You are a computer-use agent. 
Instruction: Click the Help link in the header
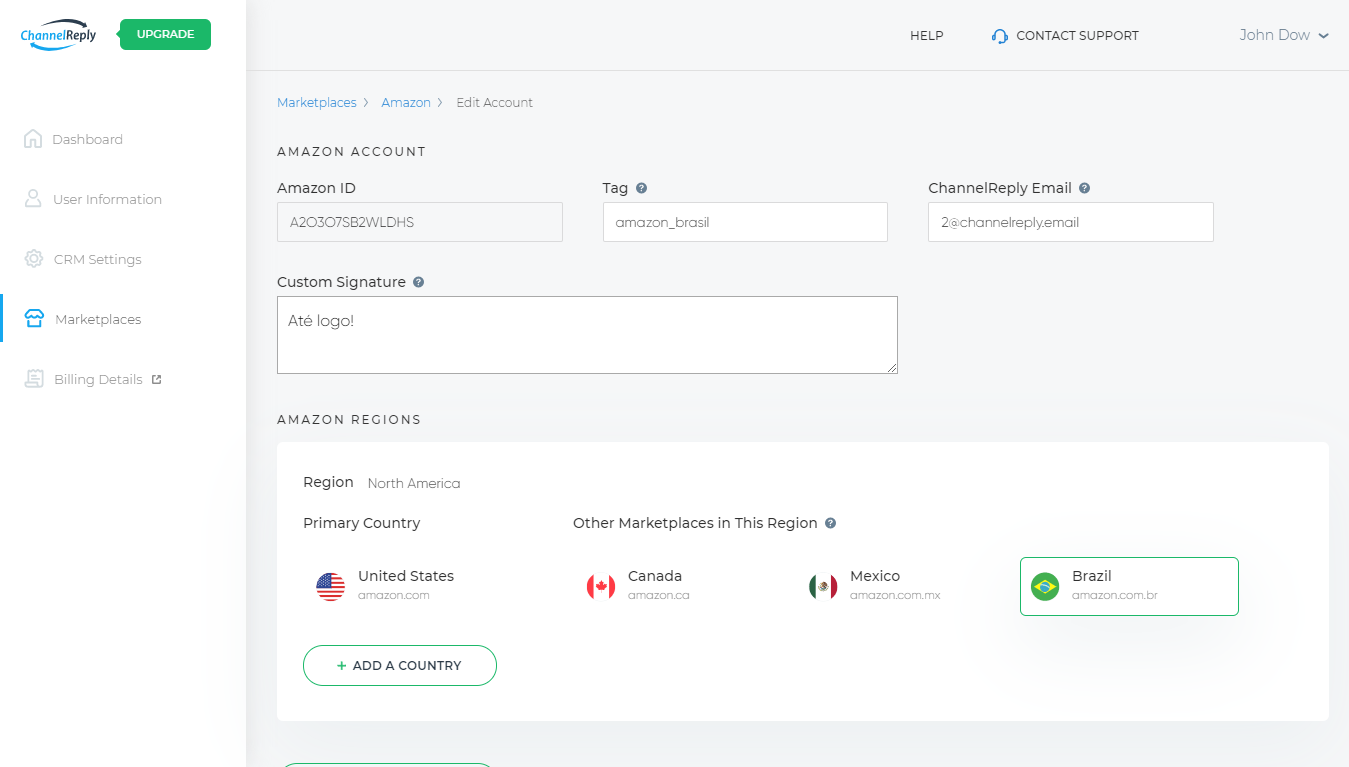click(x=926, y=35)
